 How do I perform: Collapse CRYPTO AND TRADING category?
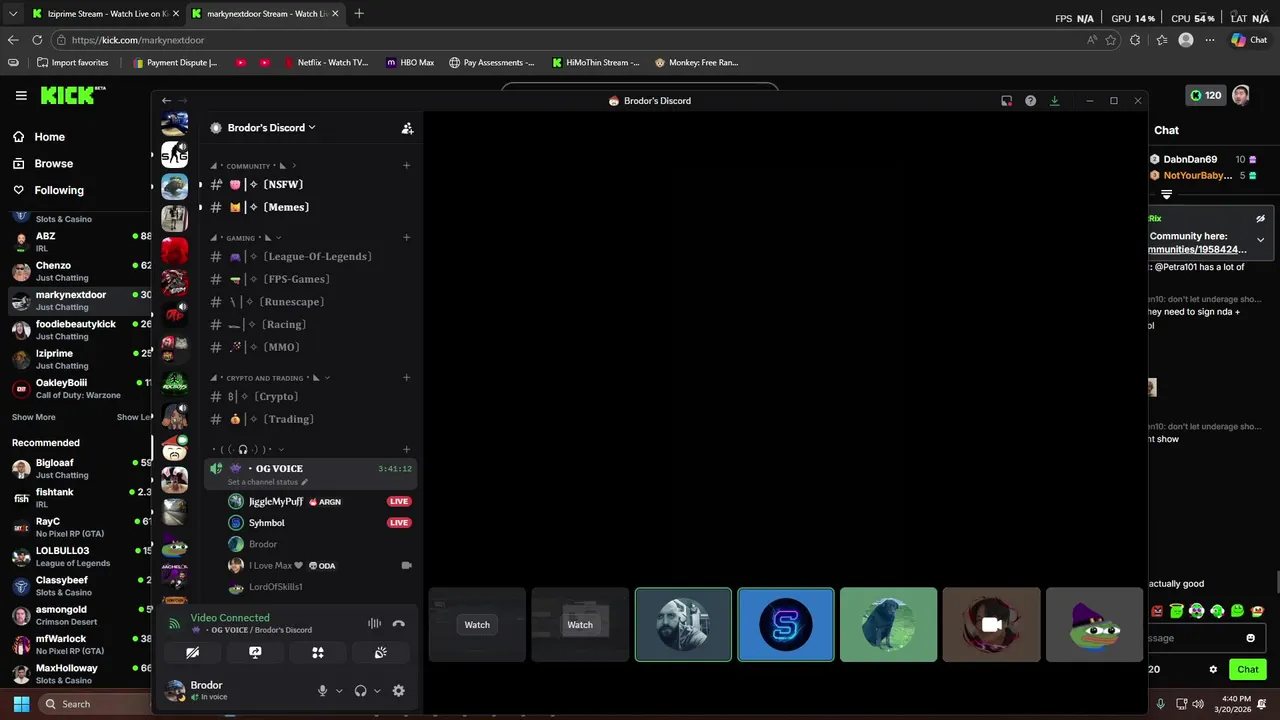tap(271, 378)
